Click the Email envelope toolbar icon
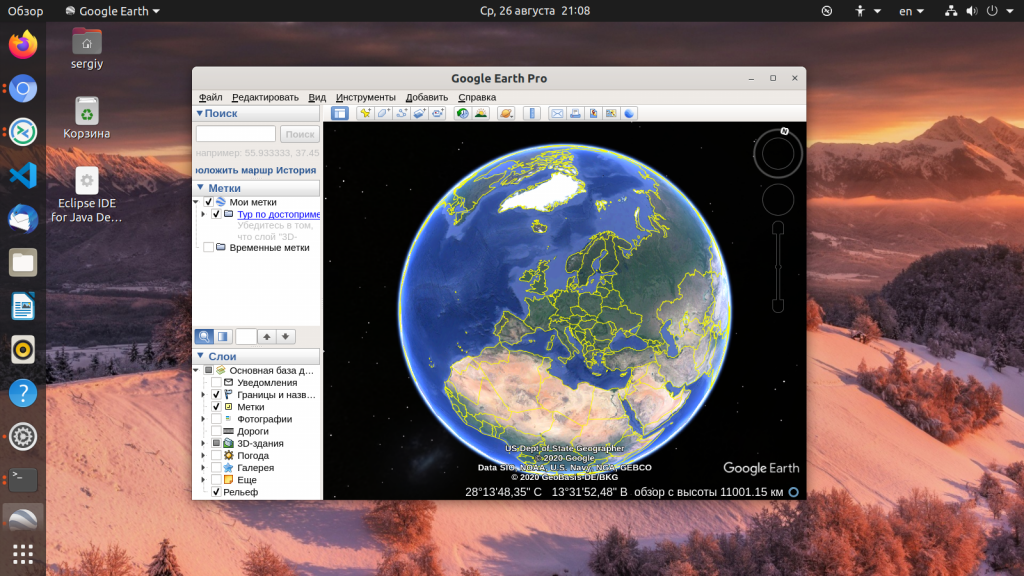Image resolution: width=1024 pixels, height=576 pixels. tap(557, 113)
